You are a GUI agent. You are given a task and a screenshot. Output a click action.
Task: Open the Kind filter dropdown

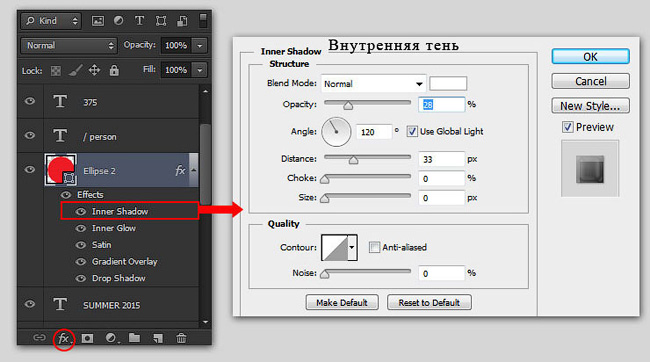[51, 21]
